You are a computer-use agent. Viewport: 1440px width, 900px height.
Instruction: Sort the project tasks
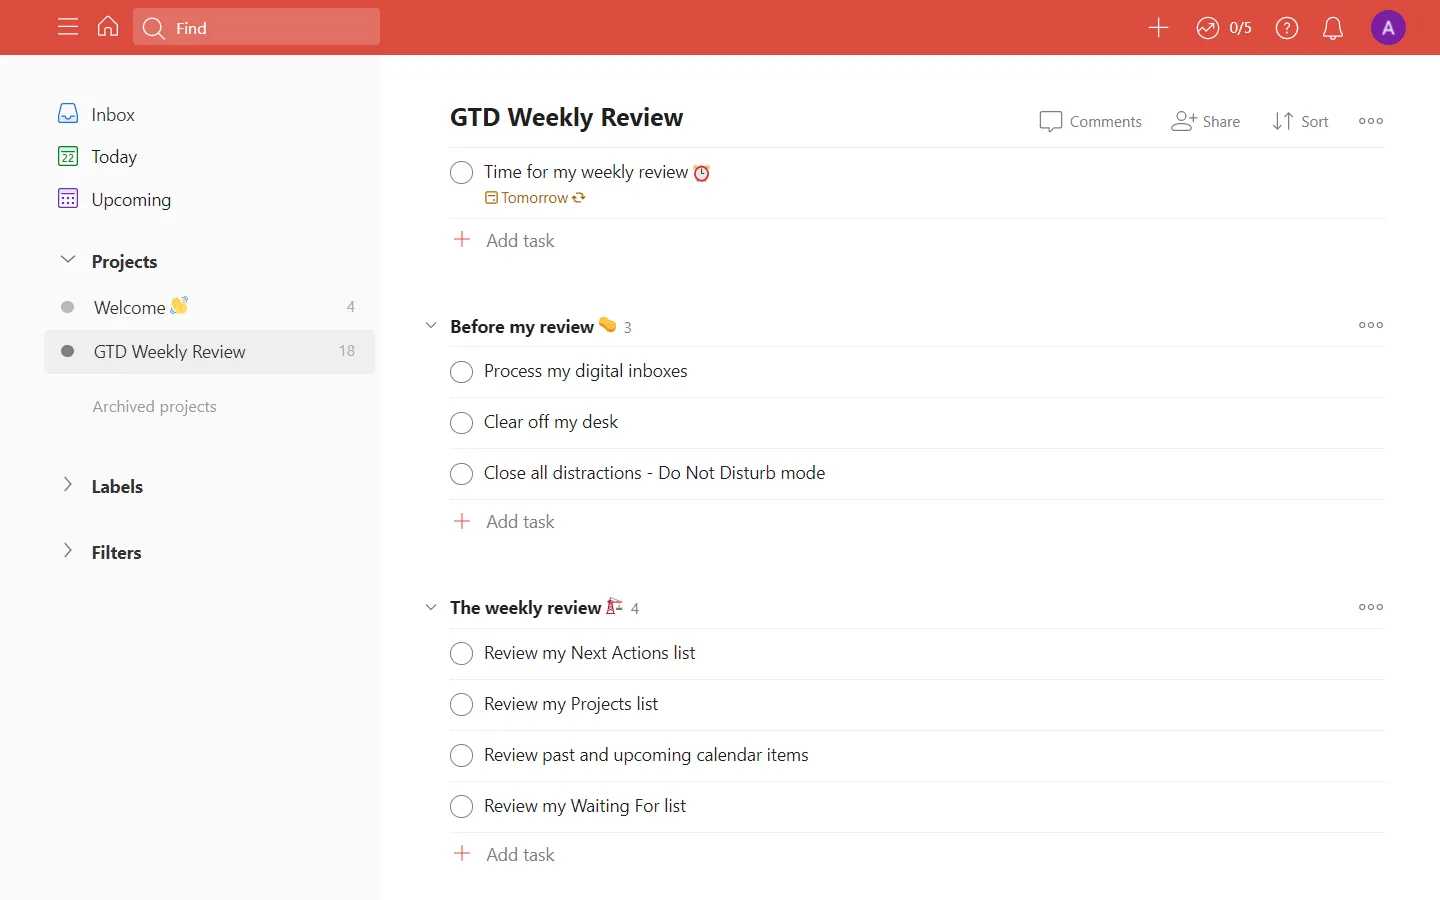(x=1300, y=121)
